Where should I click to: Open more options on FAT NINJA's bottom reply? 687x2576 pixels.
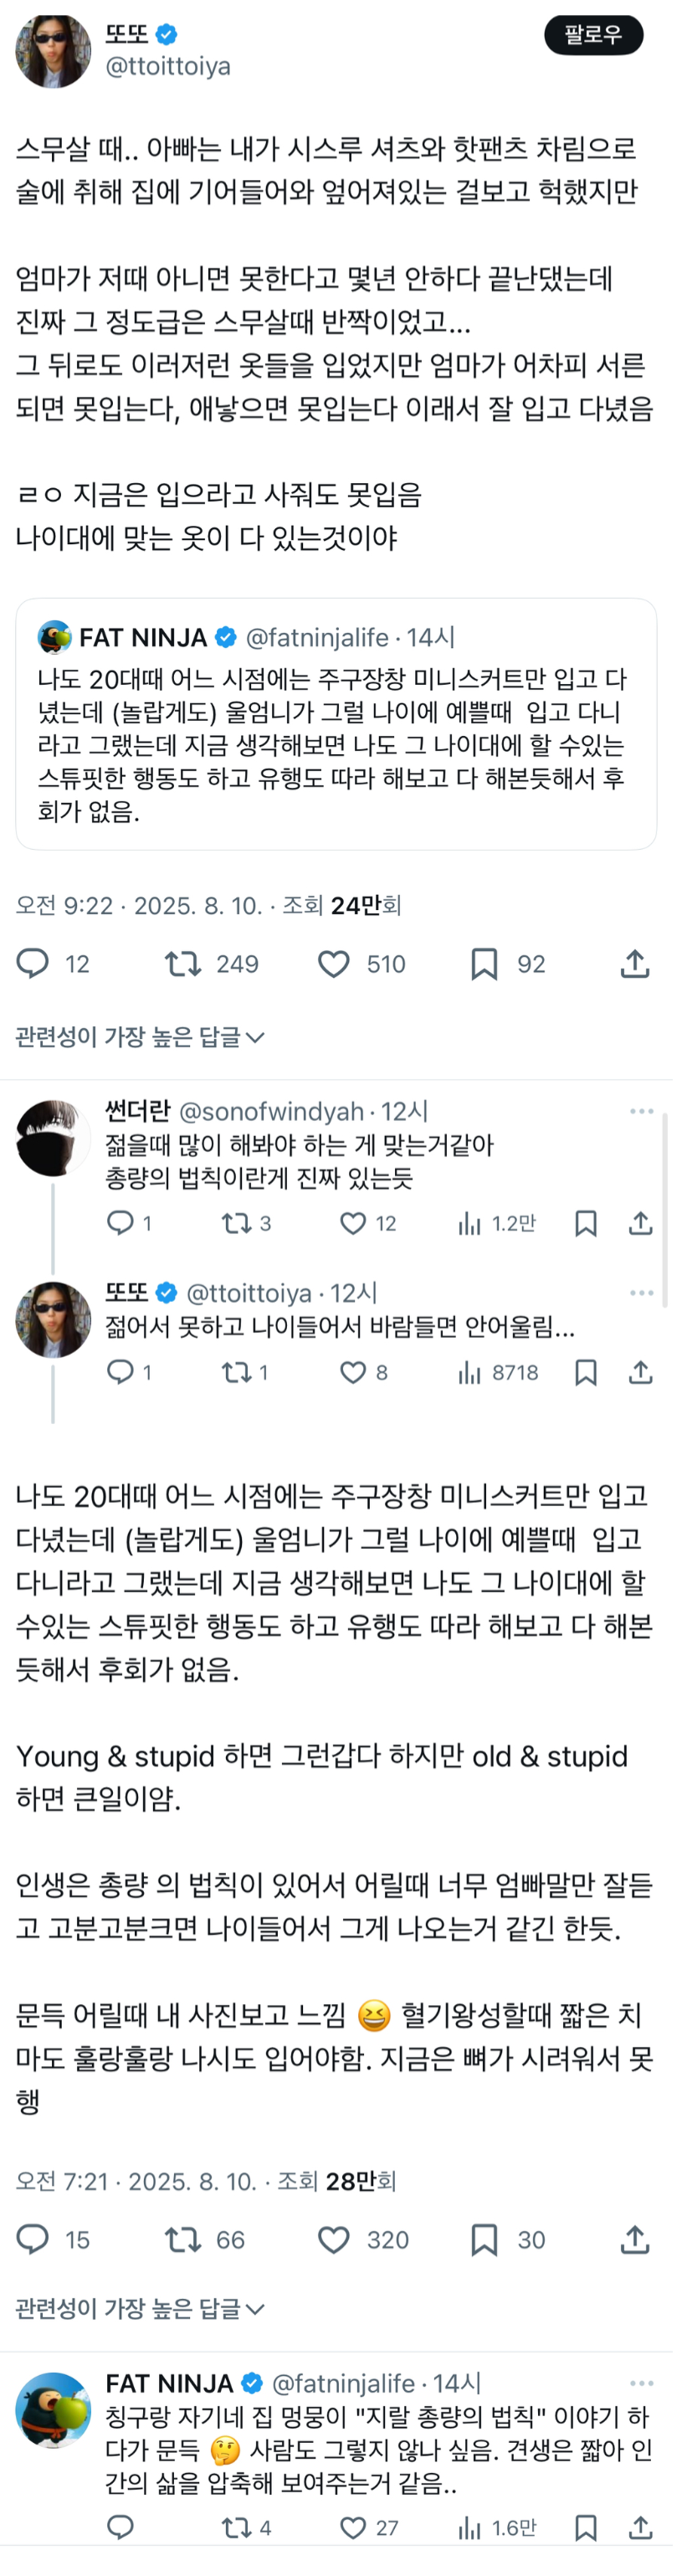(x=641, y=2383)
